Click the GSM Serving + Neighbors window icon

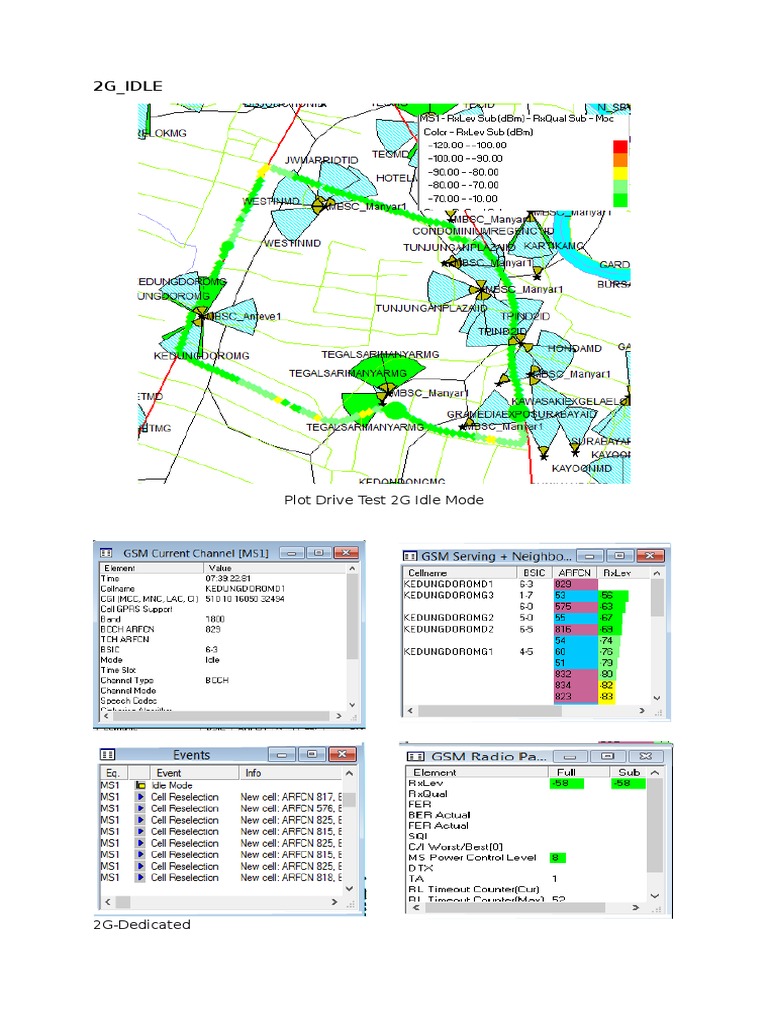click(410, 556)
